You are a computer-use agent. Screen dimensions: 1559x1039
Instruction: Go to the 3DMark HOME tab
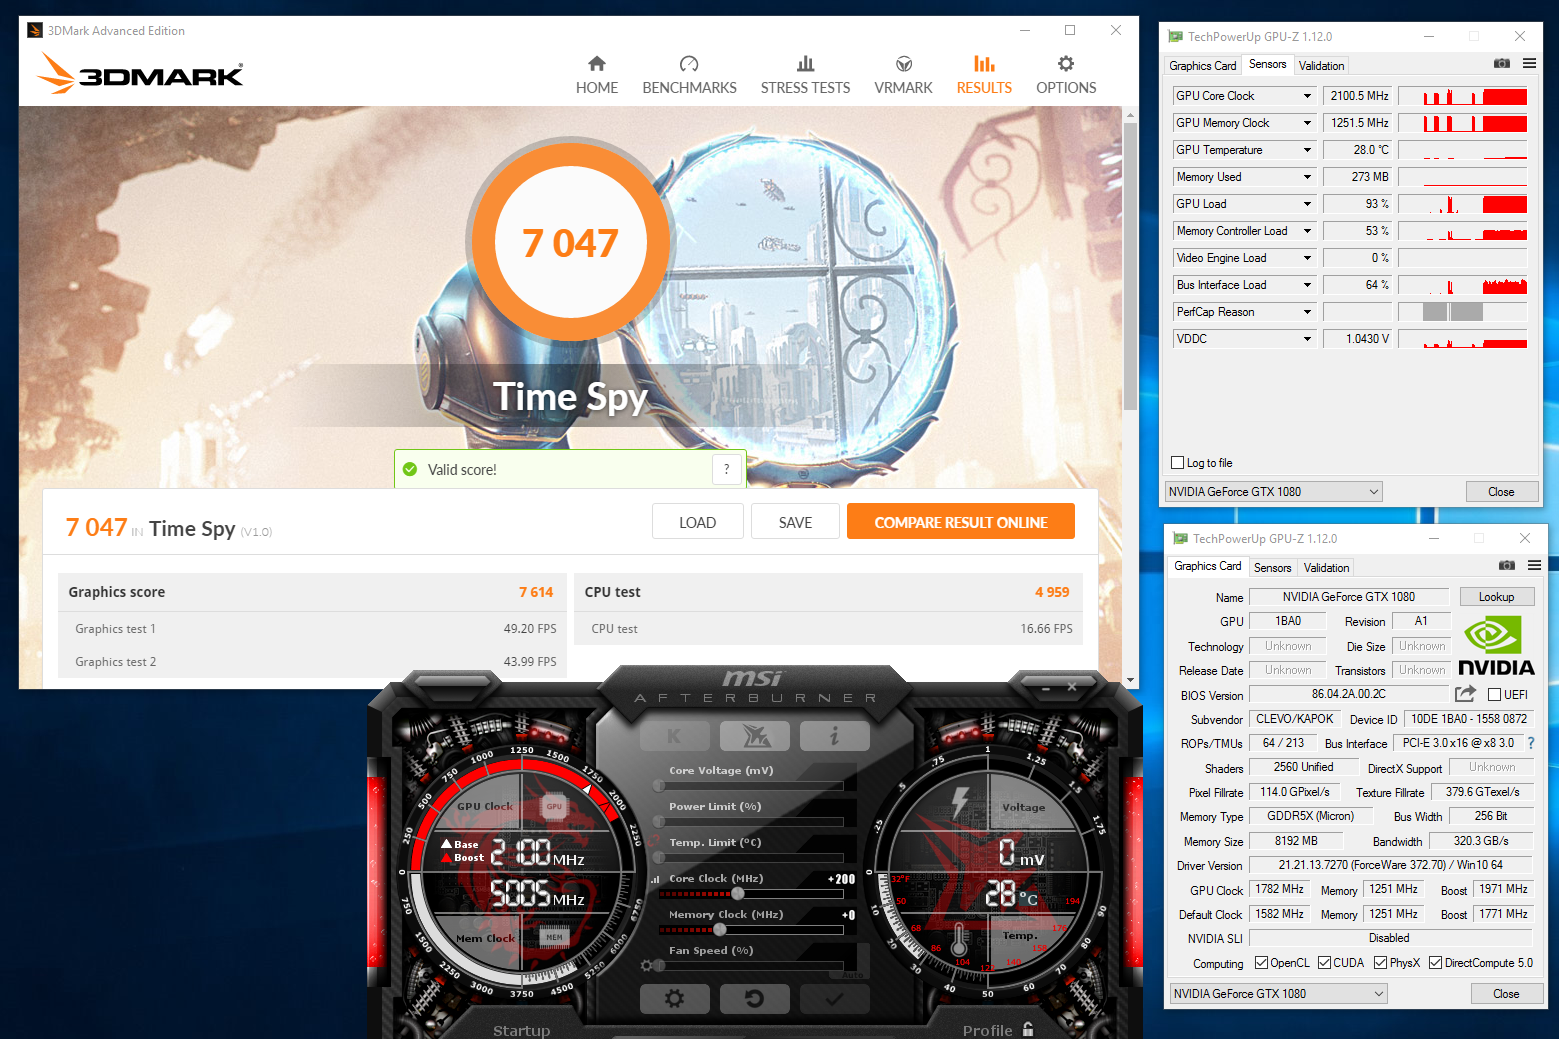click(x=597, y=76)
